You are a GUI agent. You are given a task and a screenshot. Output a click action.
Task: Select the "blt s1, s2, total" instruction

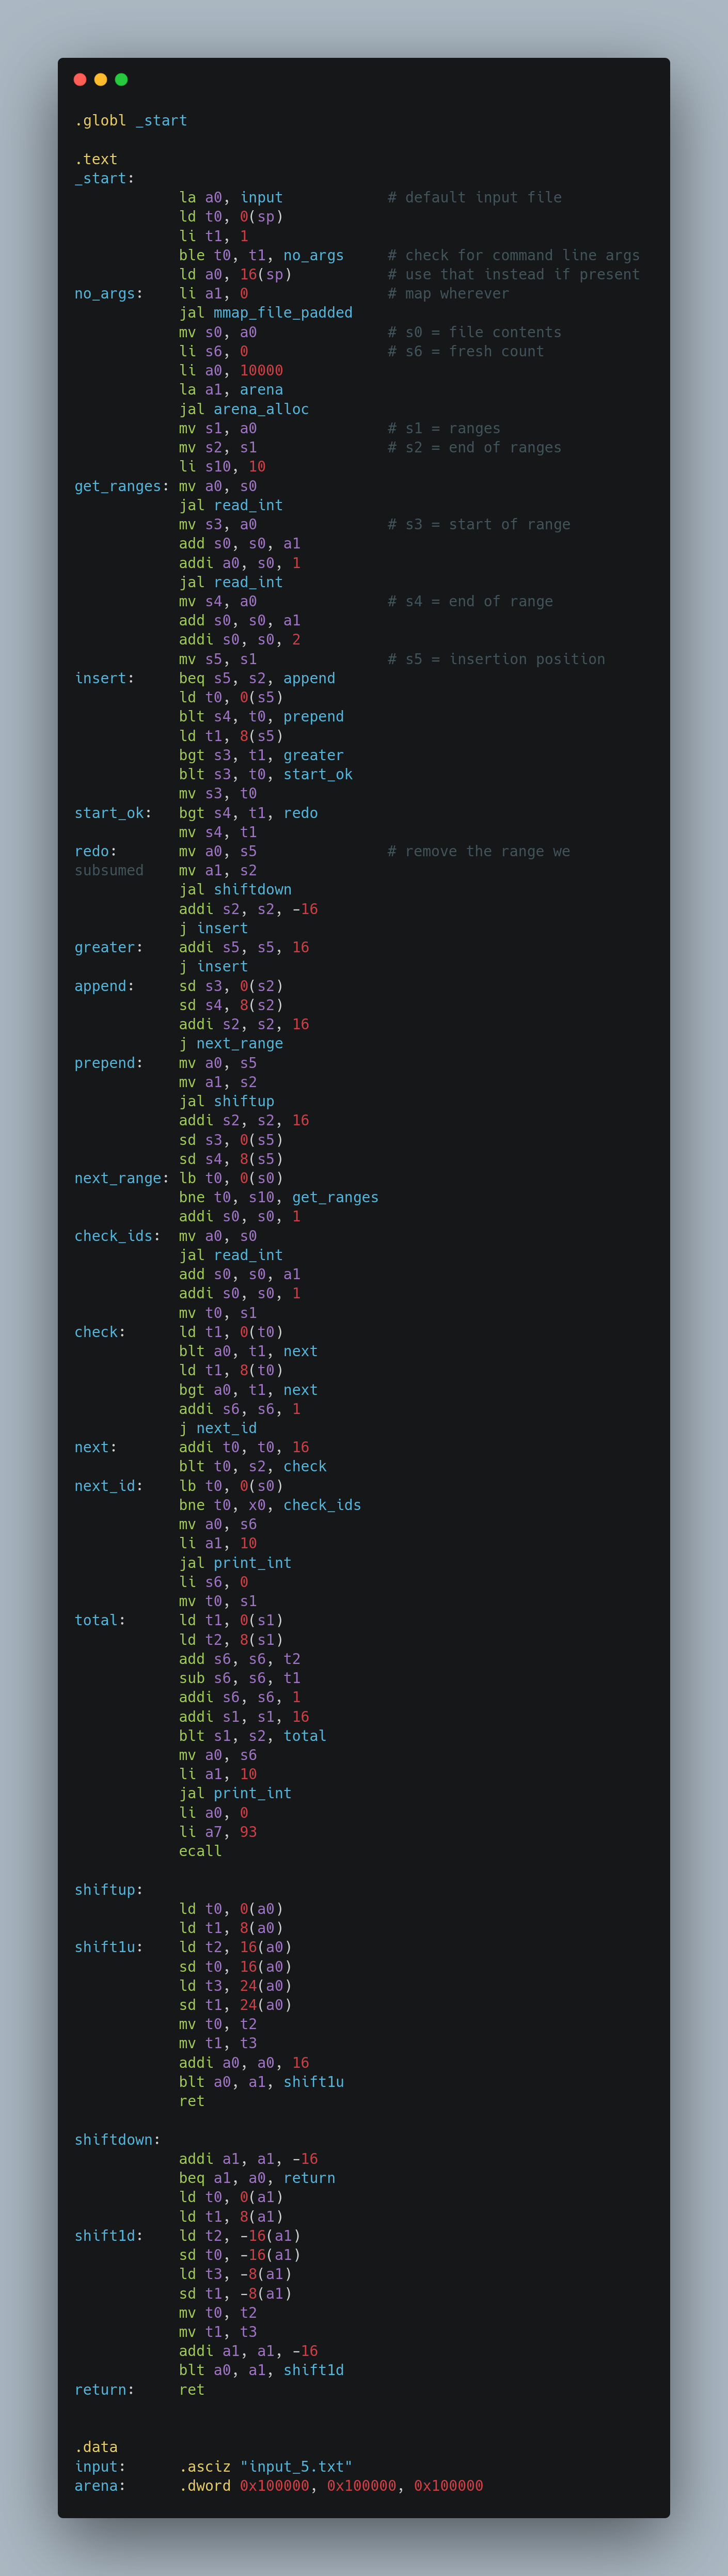[253, 1736]
